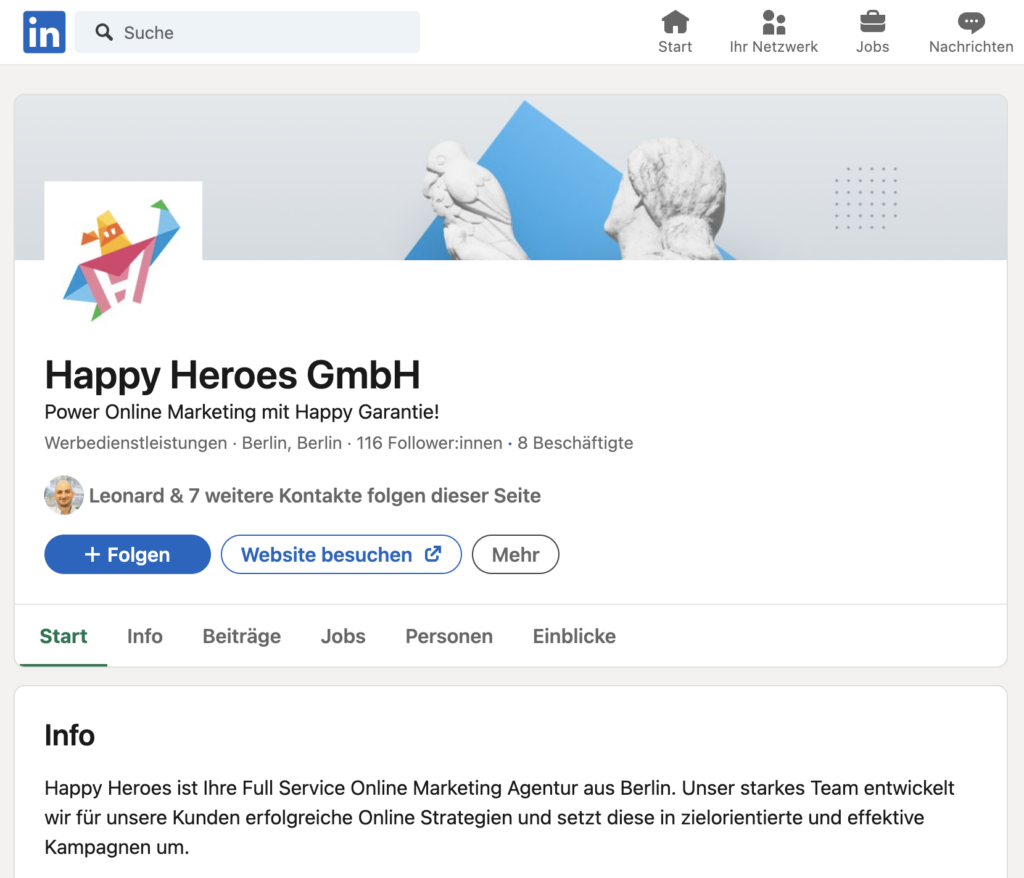Click the magnifier icon in search bar
Image resolution: width=1024 pixels, height=878 pixels.
tap(104, 33)
